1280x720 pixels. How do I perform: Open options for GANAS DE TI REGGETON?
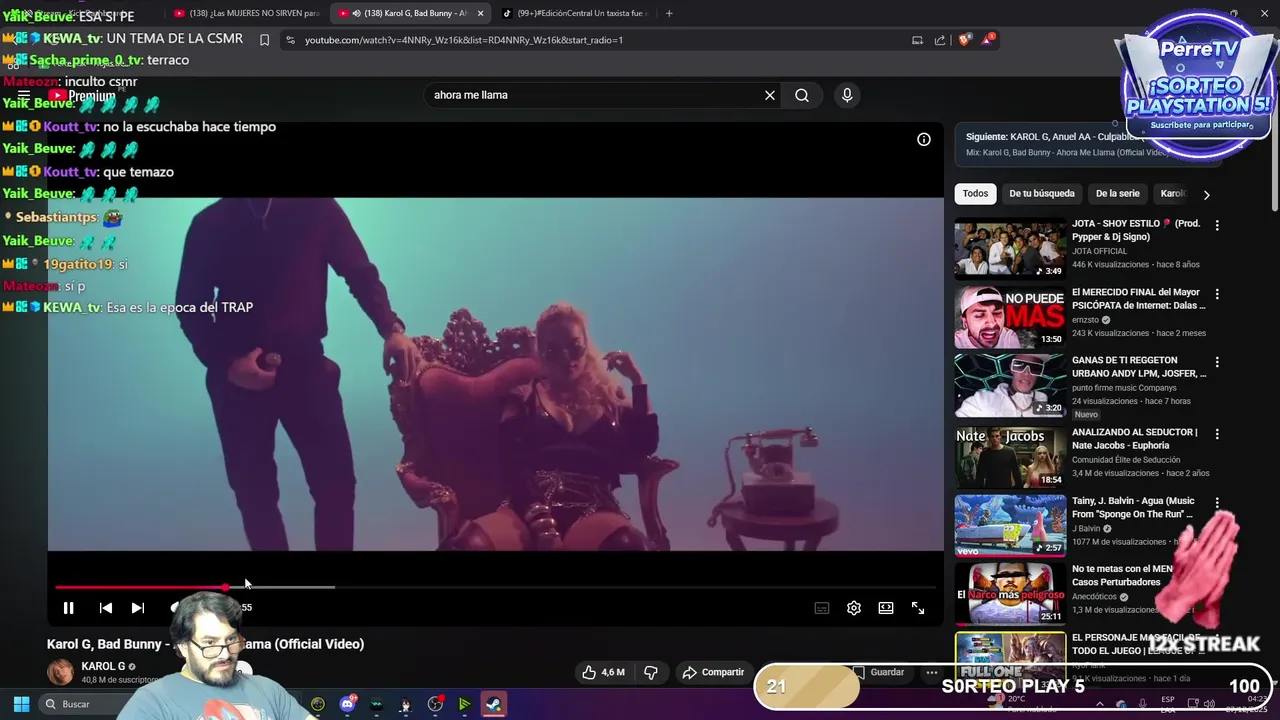coord(1217,362)
